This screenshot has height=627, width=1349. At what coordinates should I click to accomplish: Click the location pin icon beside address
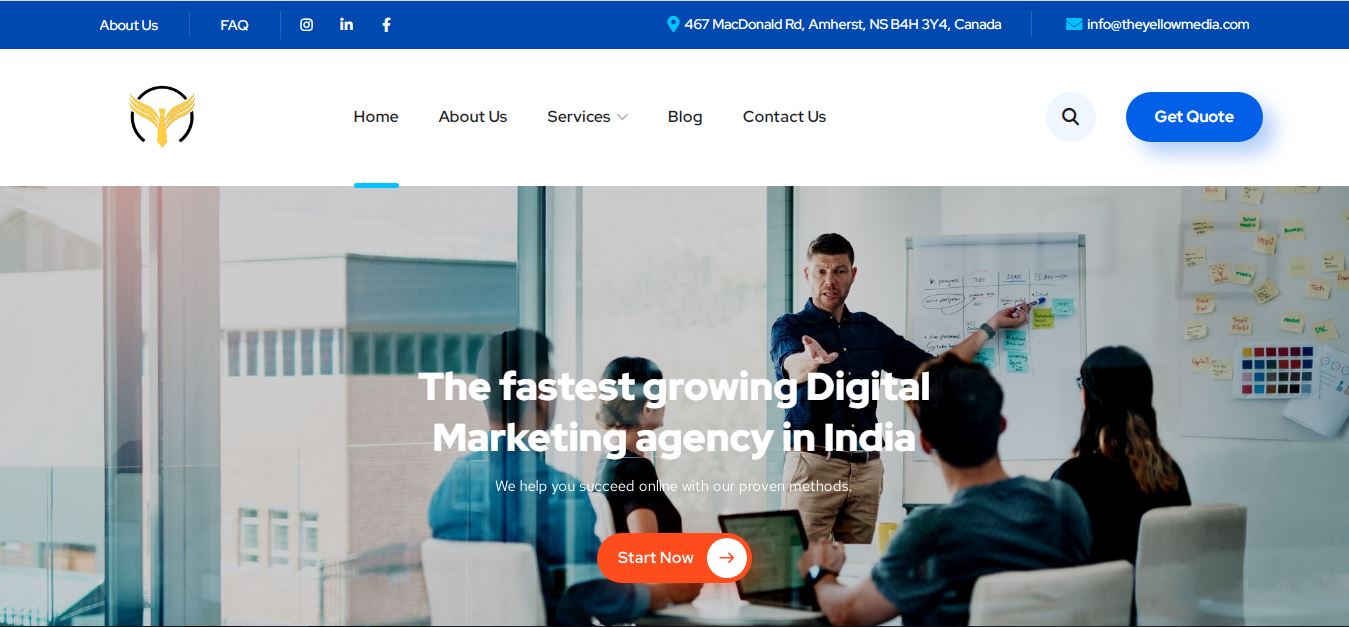(x=673, y=24)
